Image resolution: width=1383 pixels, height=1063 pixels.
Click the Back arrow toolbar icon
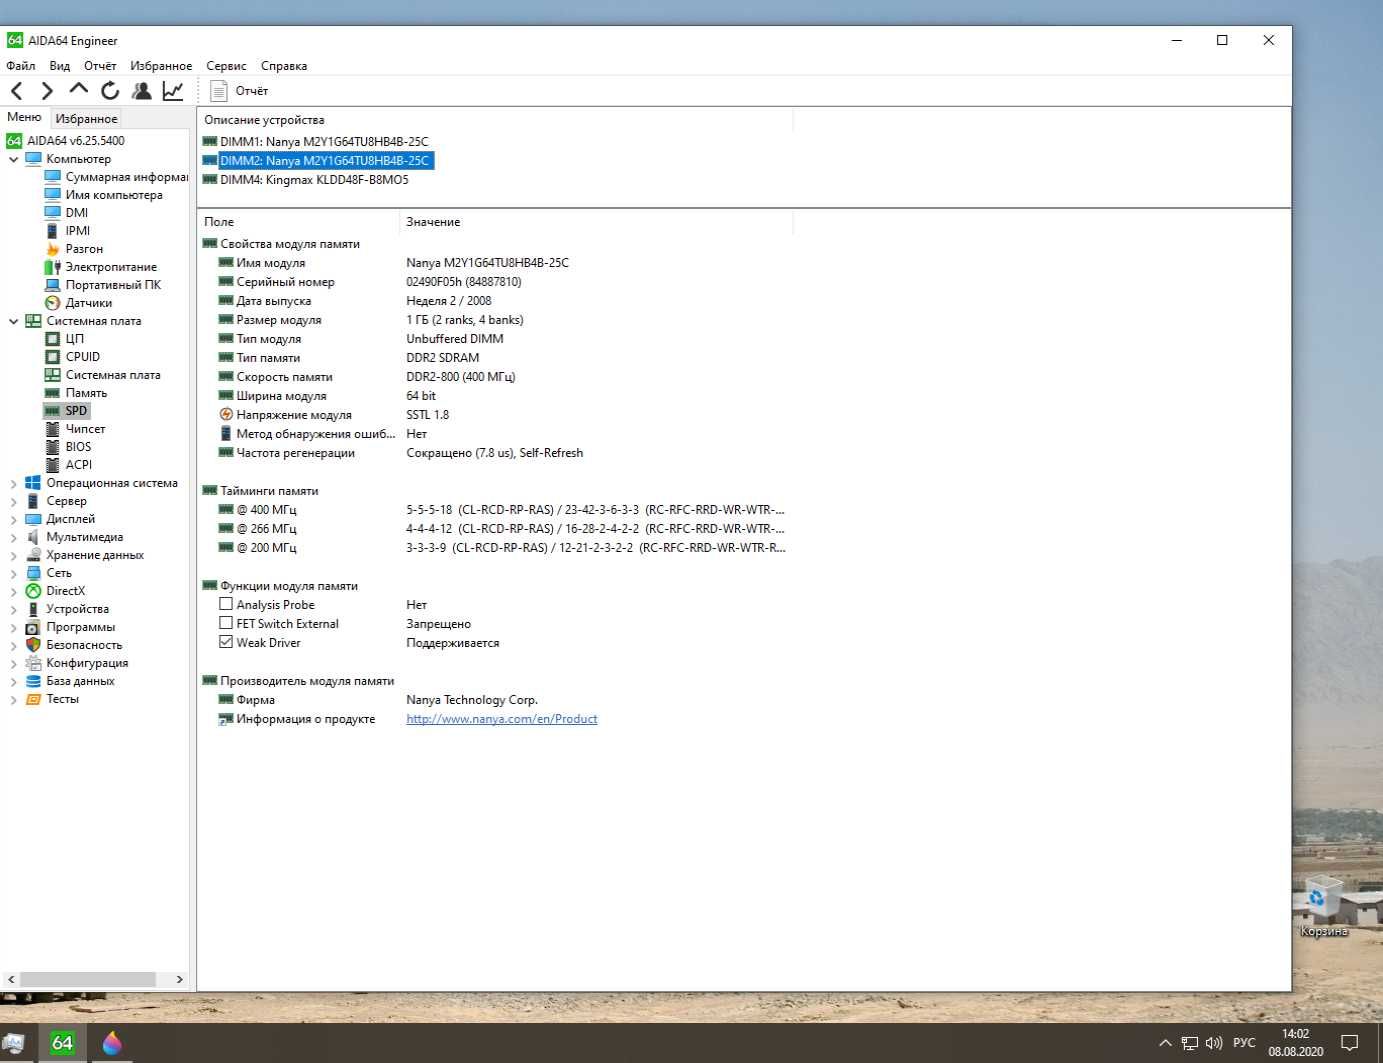pos(17,91)
